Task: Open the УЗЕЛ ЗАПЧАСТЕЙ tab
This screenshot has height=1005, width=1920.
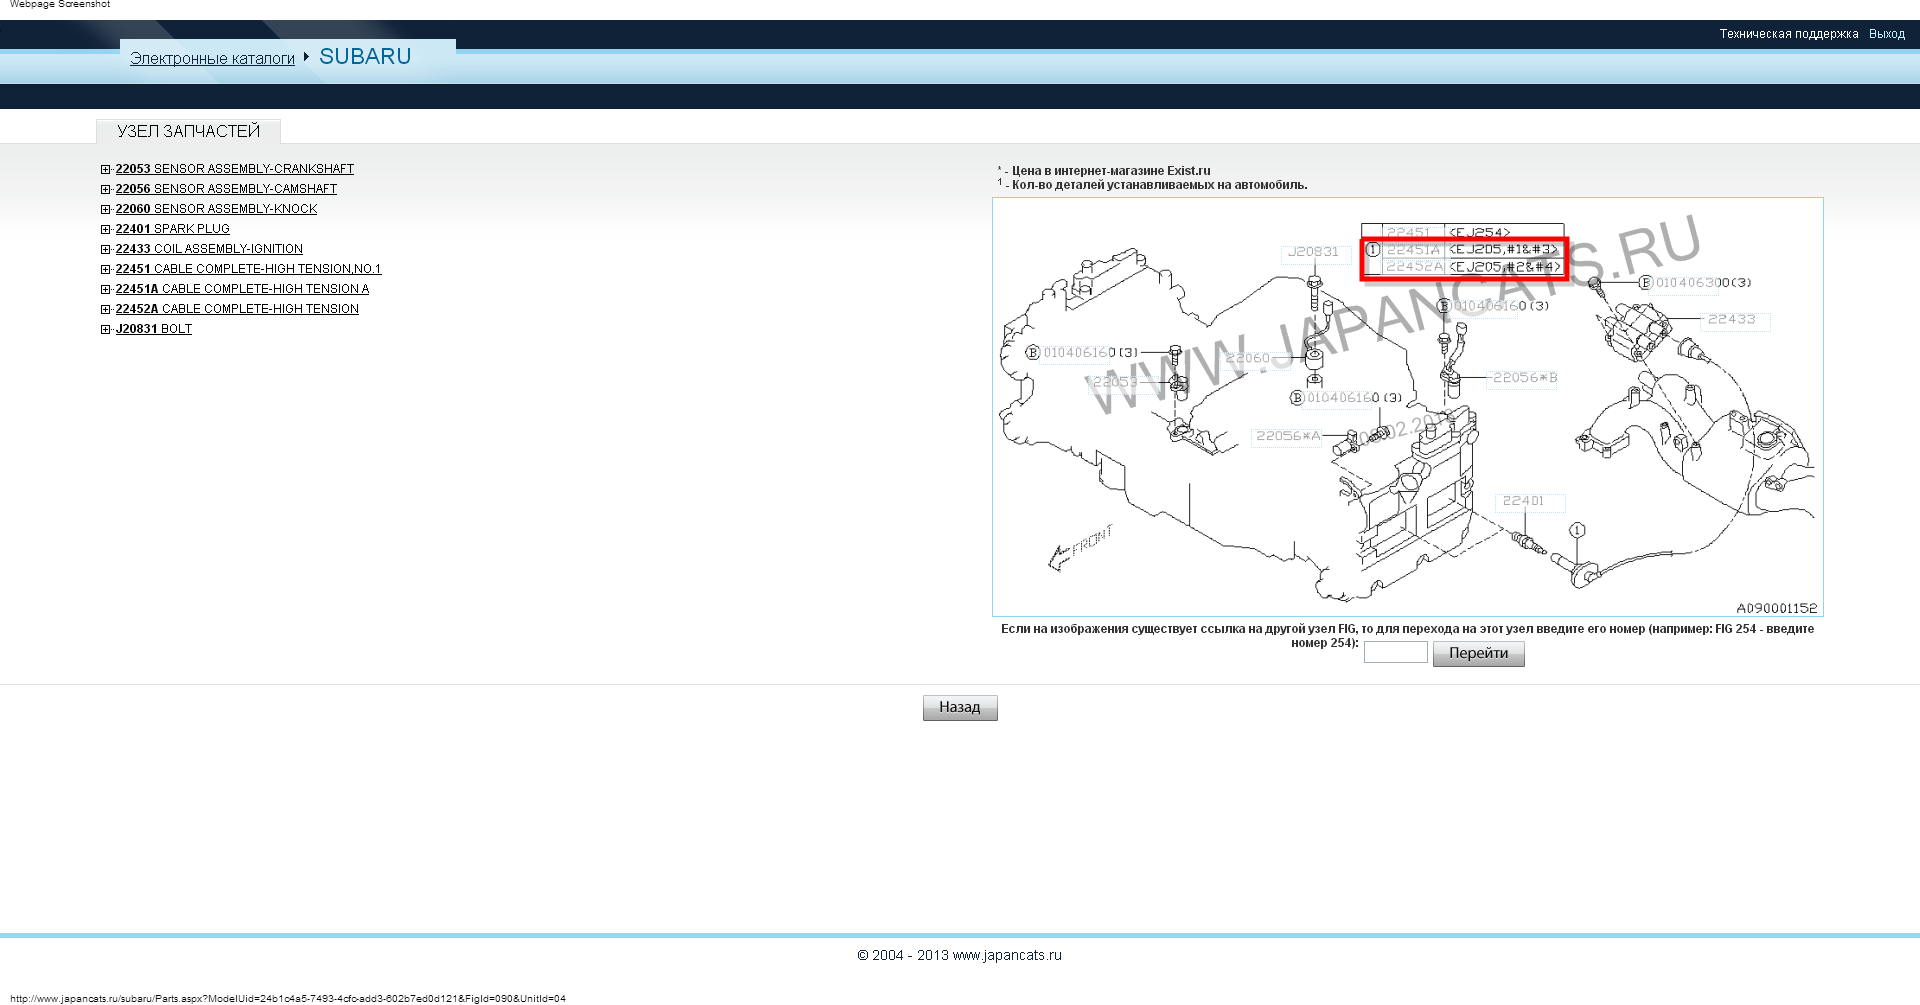Action: 188,132
